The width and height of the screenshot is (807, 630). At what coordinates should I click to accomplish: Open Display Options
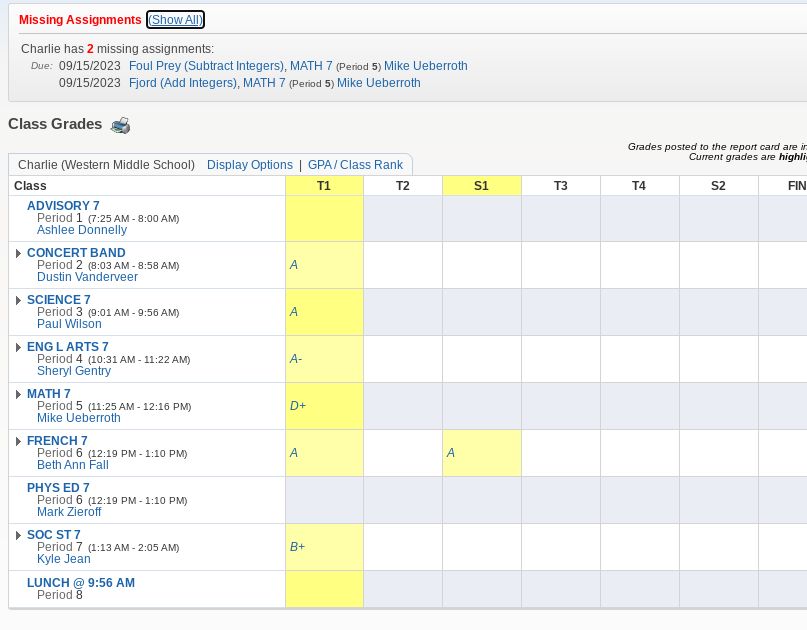coord(249,165)
